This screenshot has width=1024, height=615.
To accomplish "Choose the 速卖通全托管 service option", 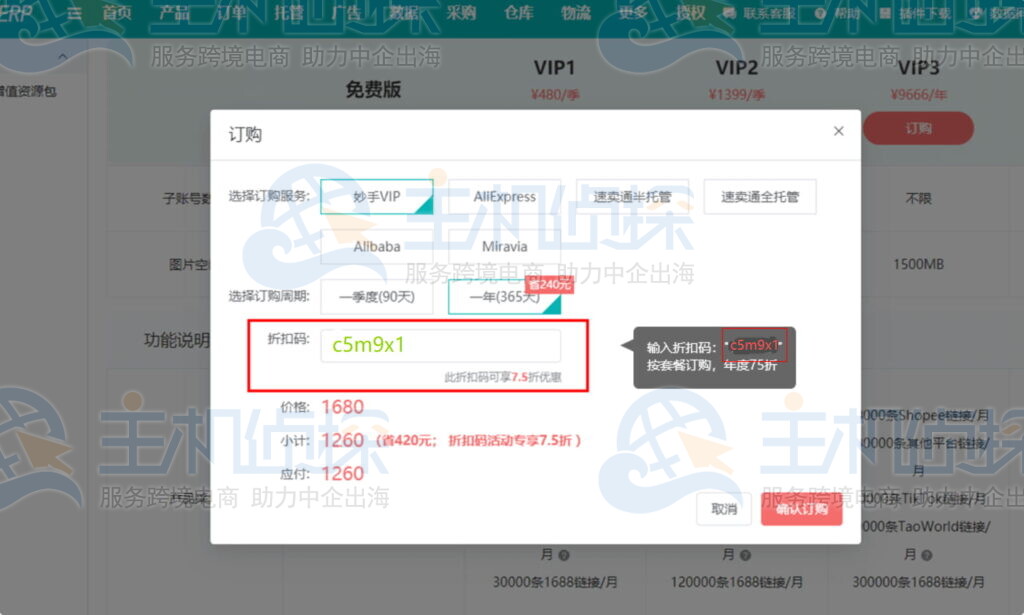I will pyautogui.click(x=760, y=197).
